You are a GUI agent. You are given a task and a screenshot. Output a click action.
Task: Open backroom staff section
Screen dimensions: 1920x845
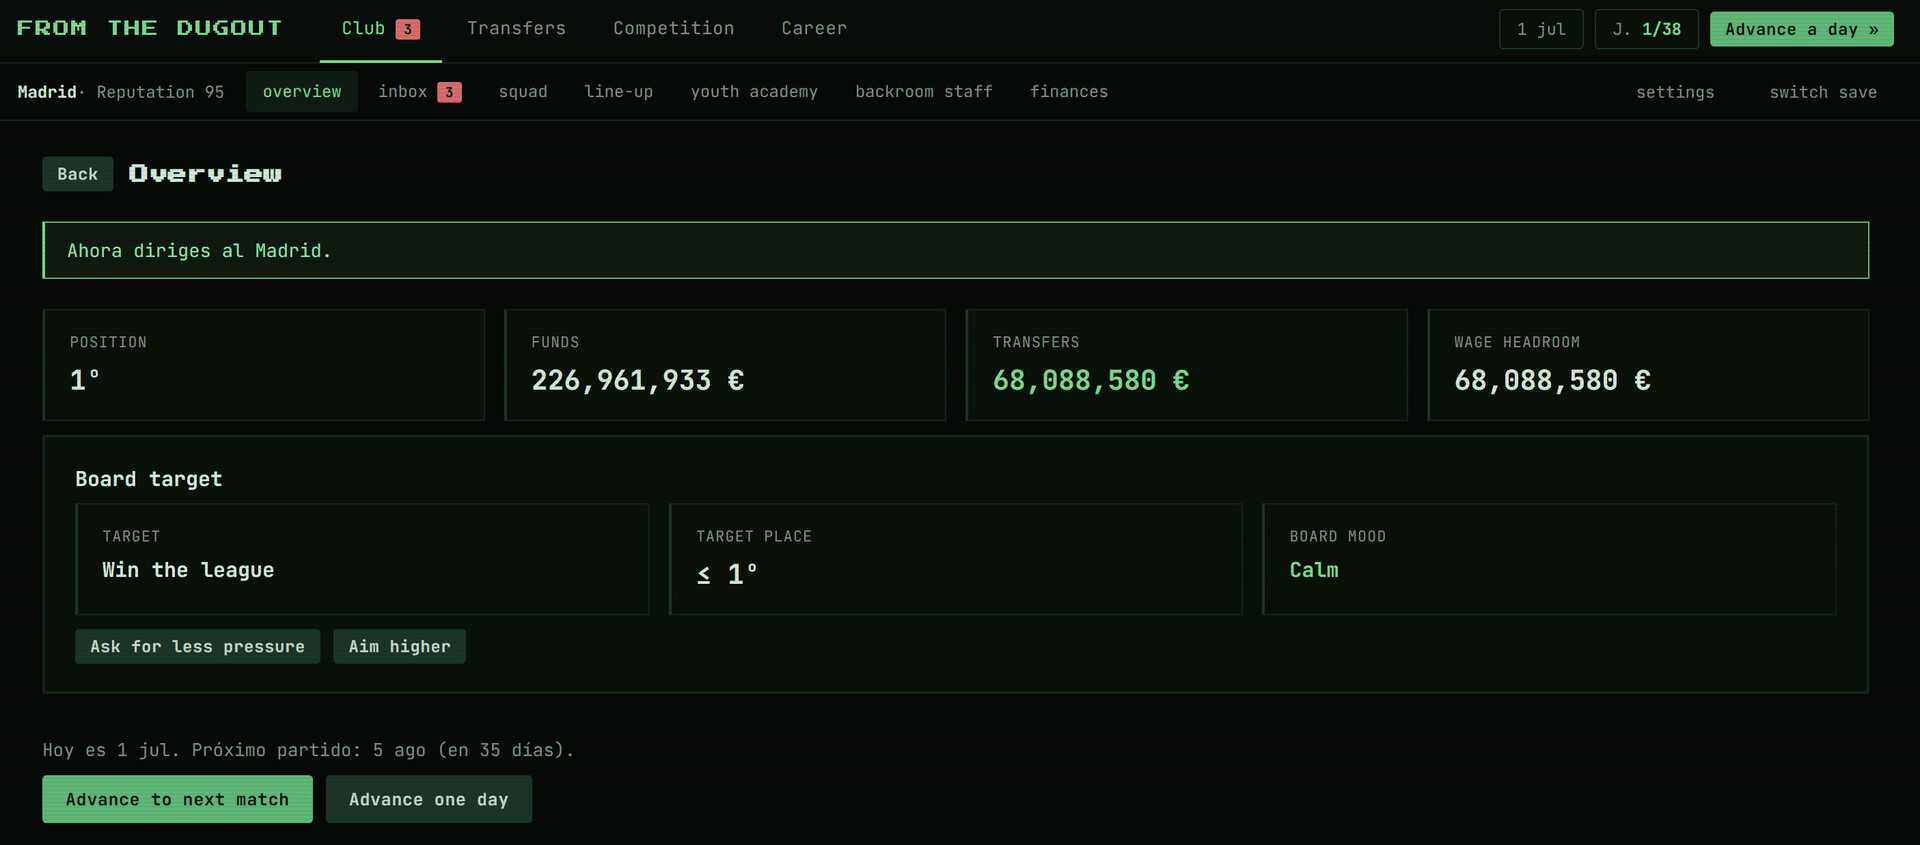point(924,92)
